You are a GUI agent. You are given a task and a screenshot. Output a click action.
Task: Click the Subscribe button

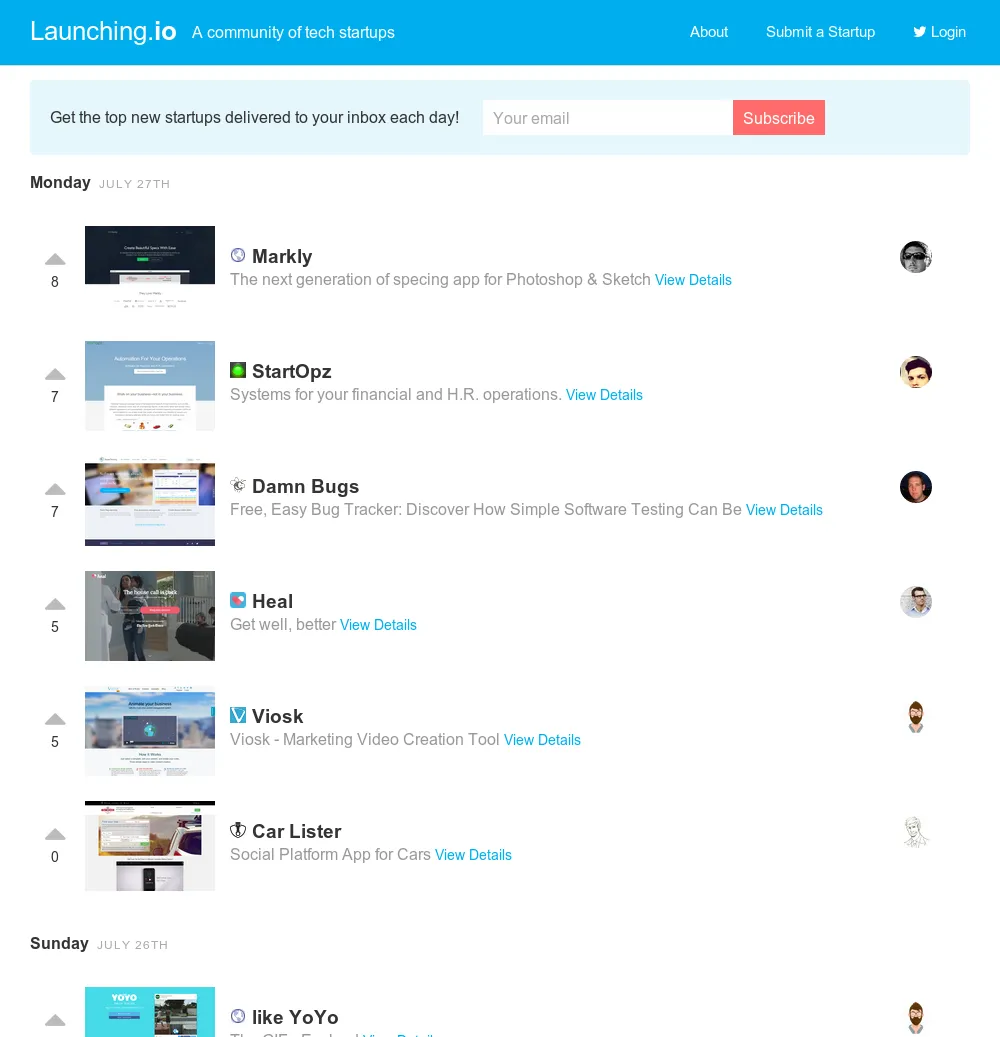point(778,118)
